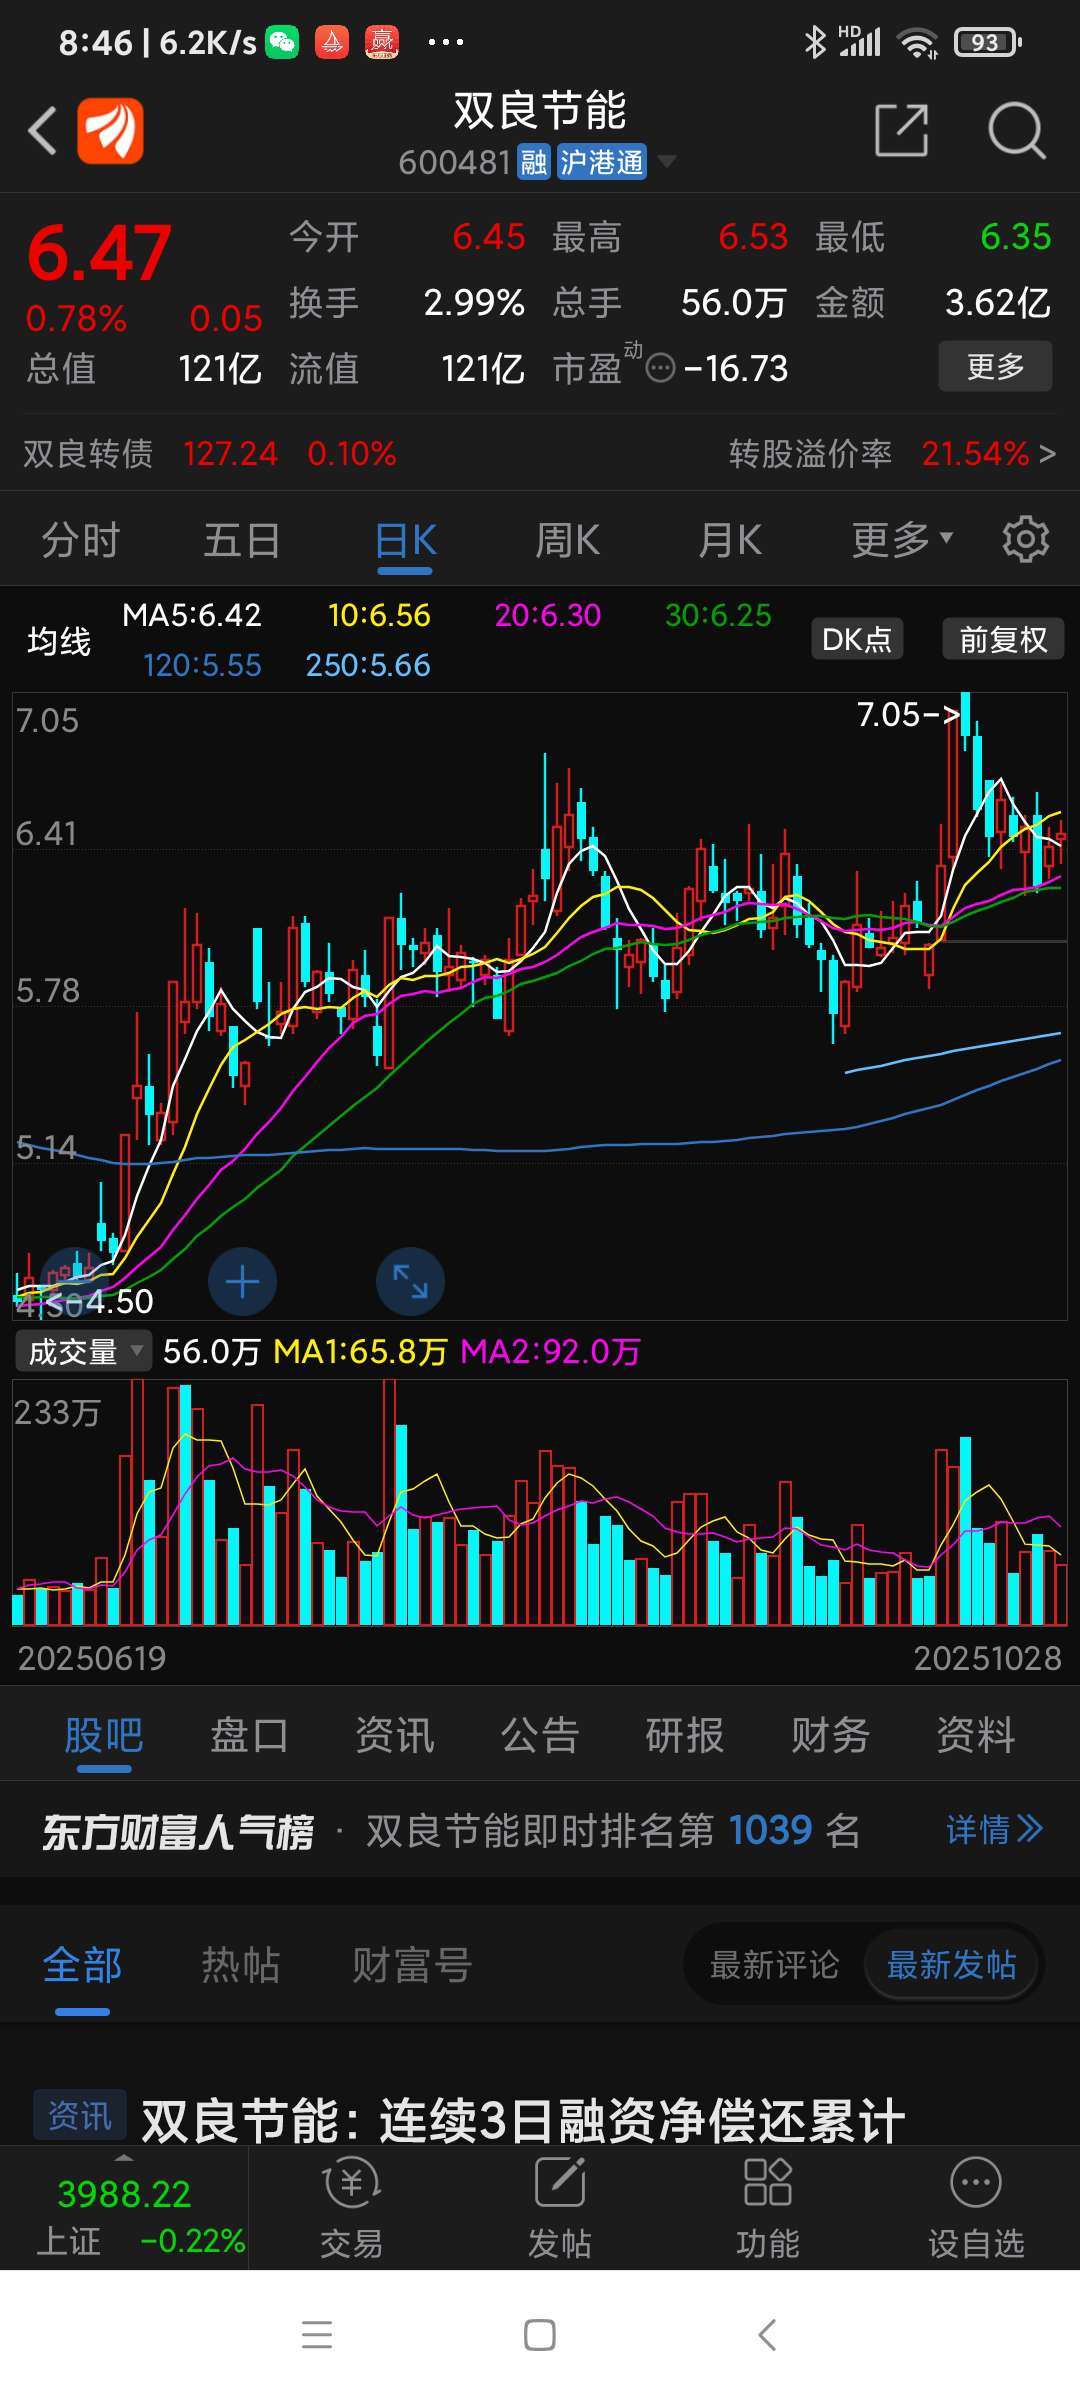Tap the share icon in header
The width and height of the screenshot is (1080, 2400).
pyautogui.click(x=902, y=130)
